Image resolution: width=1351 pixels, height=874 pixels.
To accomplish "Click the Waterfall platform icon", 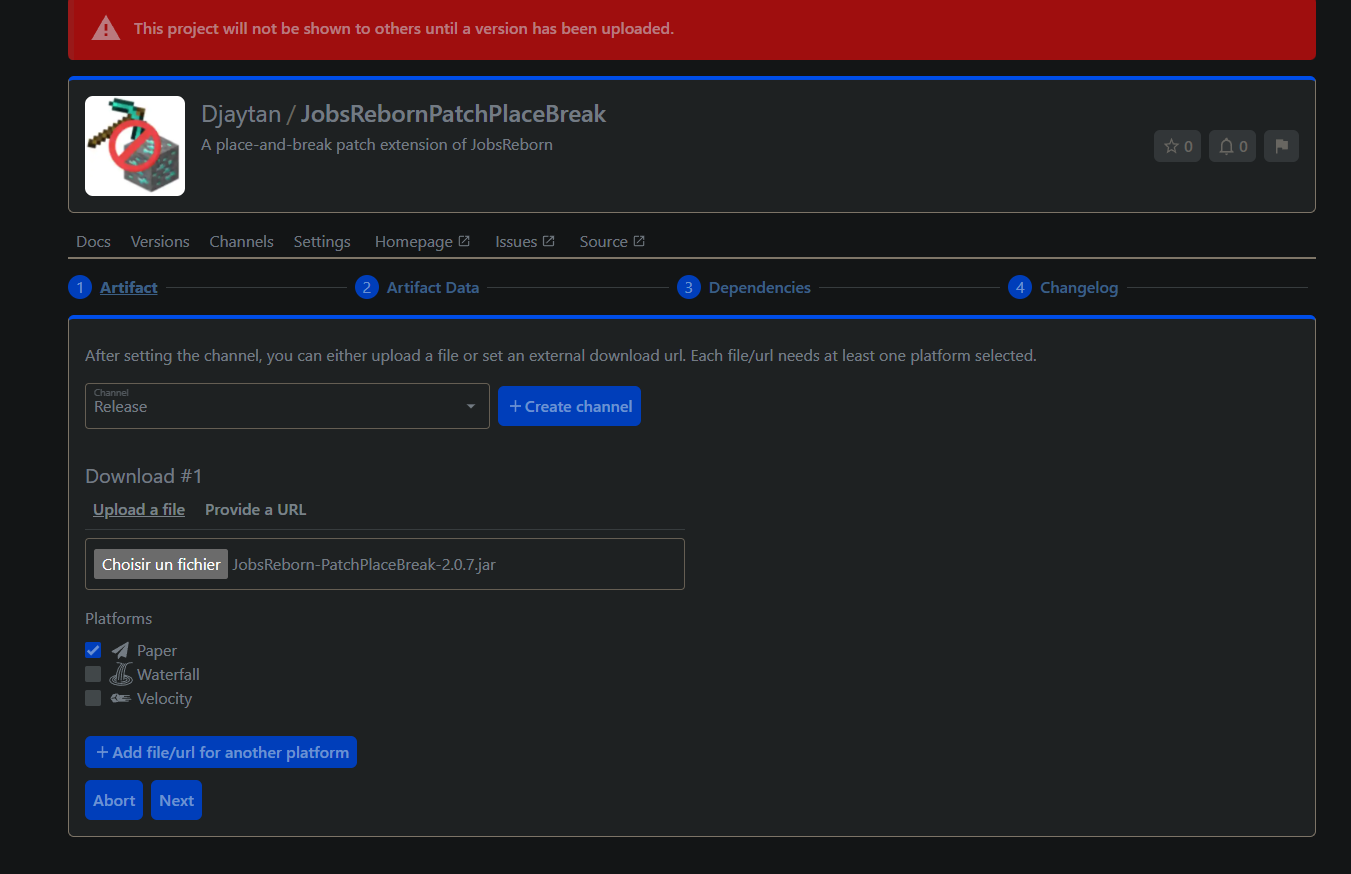I will pyautogui.click(x=119, y=674).
